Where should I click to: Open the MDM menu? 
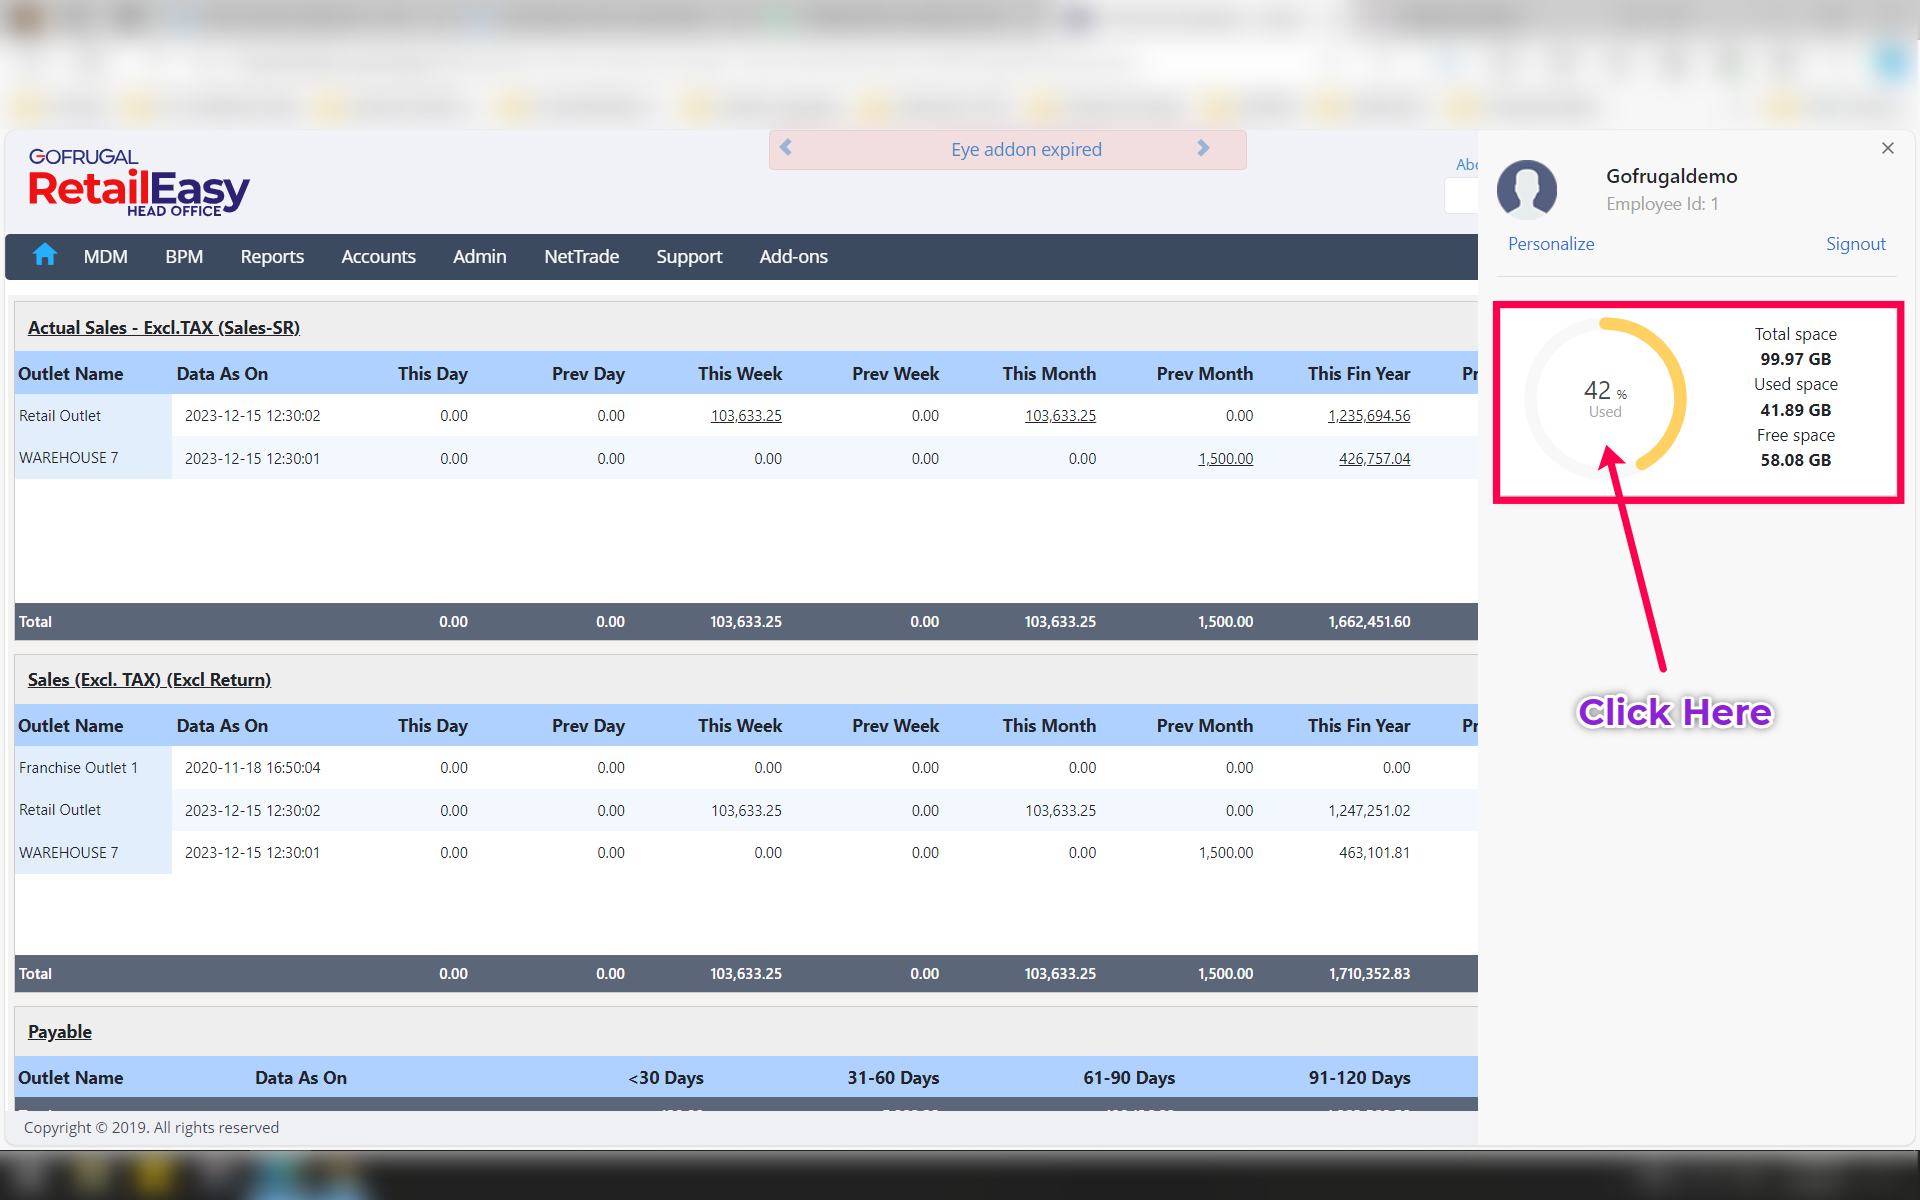point(105,257)
